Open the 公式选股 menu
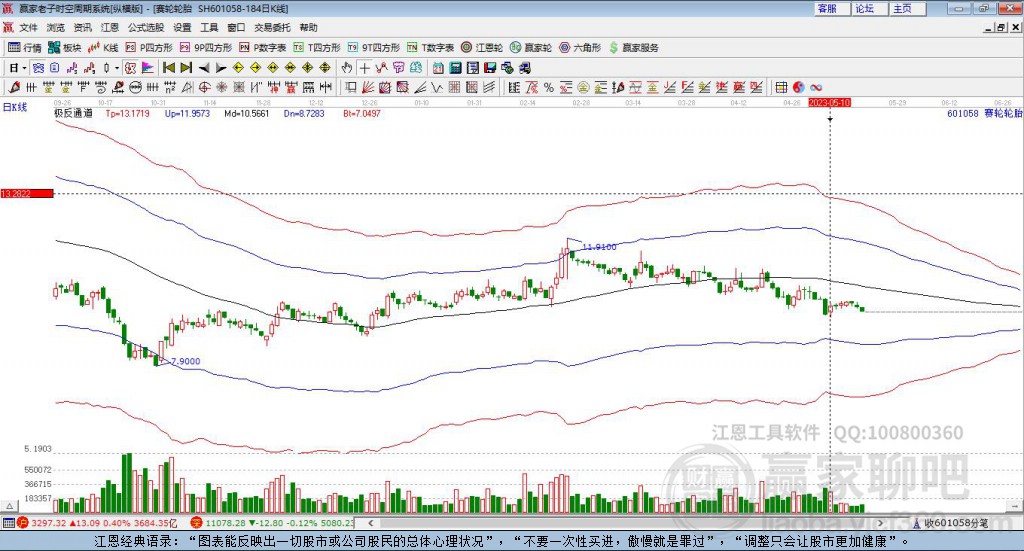Screen dimensions: 1024x551 point(146,27)
